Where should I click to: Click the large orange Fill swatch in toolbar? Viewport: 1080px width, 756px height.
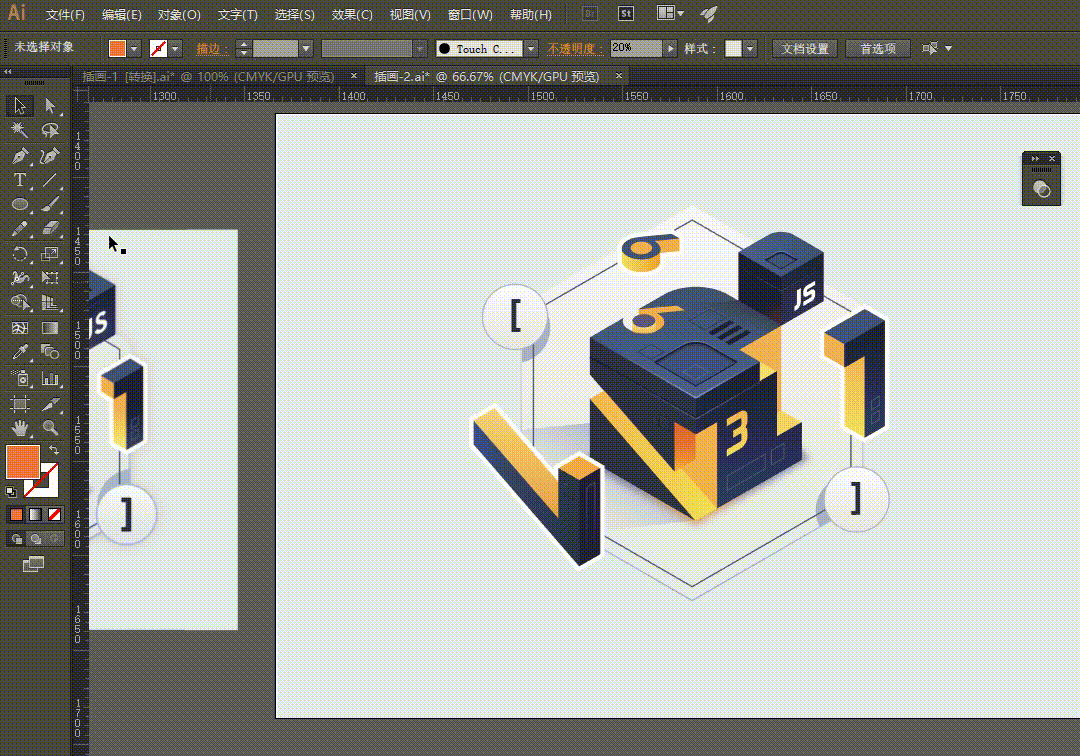(23, 462)
